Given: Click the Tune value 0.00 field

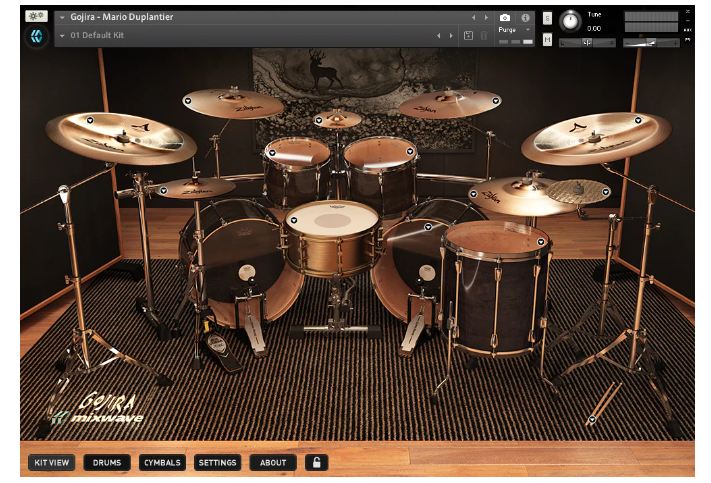Looking at the screenshot, I should pos(594,29).
